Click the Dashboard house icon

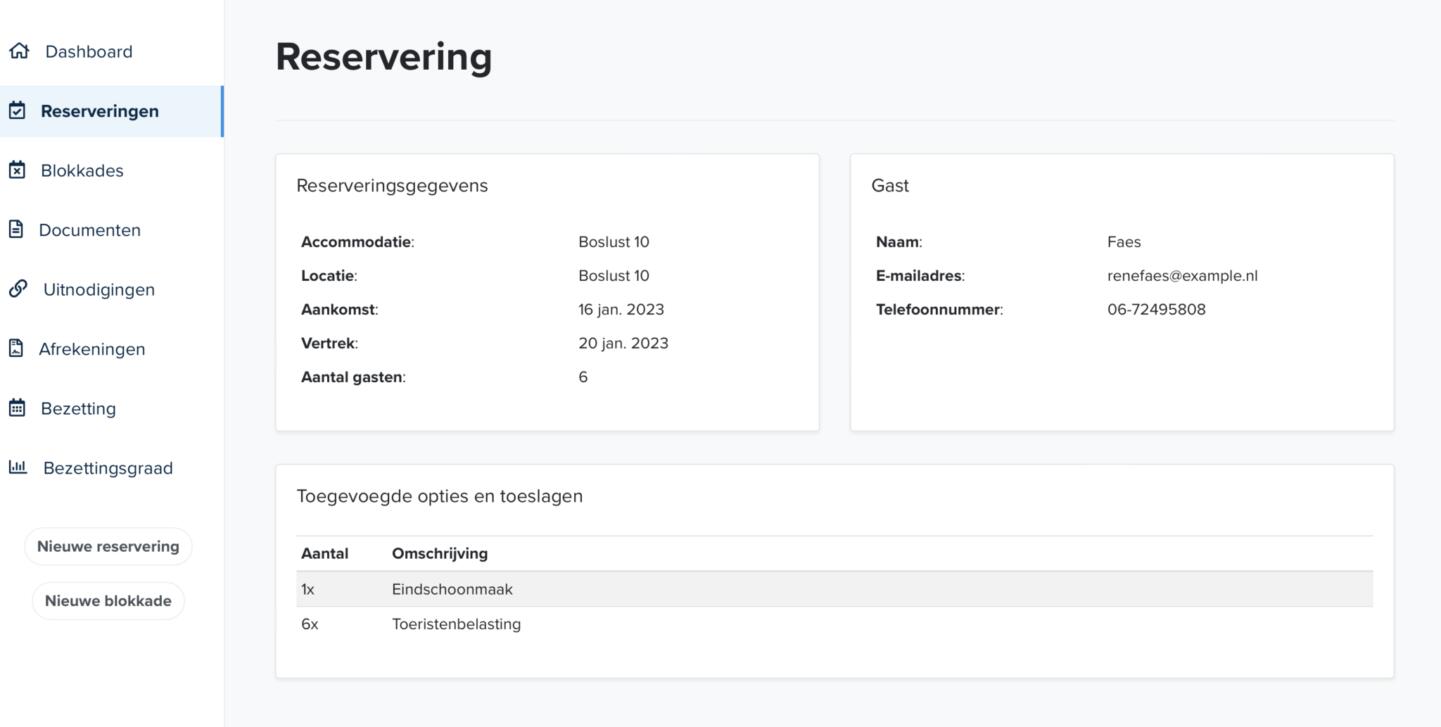[x=18, y=51]
